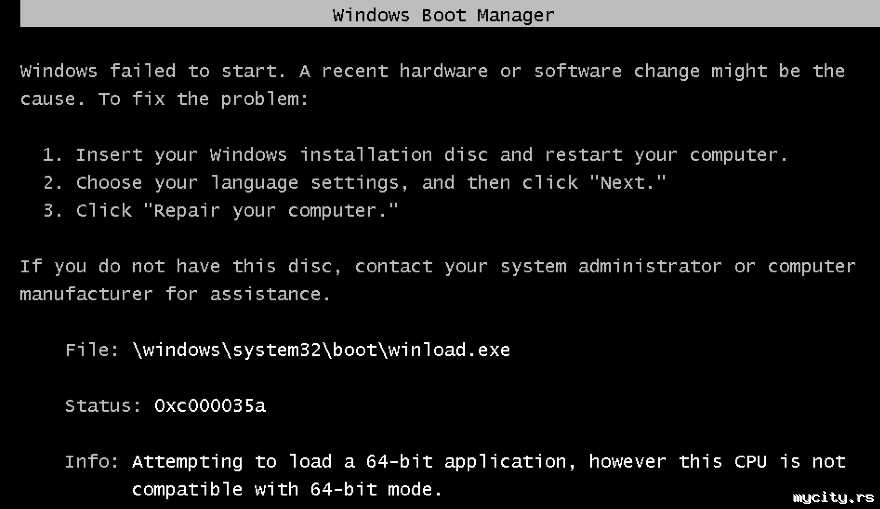Click "system administrator" in the message
The width and height of the screenshot is (880, 509).
(611, 266)
